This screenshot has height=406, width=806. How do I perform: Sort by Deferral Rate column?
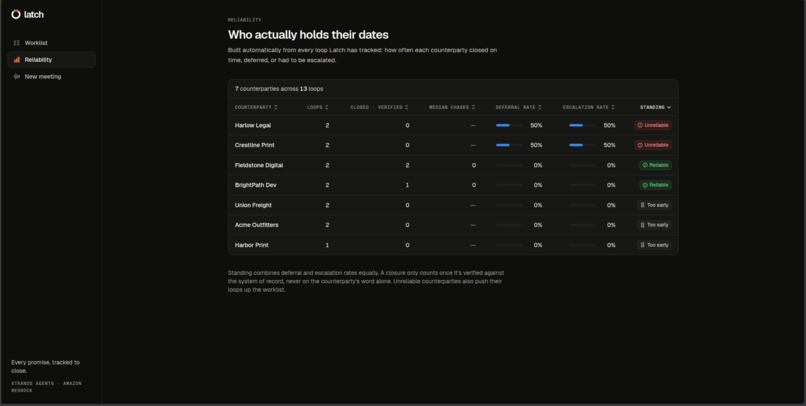pyautogui.click(x=518, y=107)
